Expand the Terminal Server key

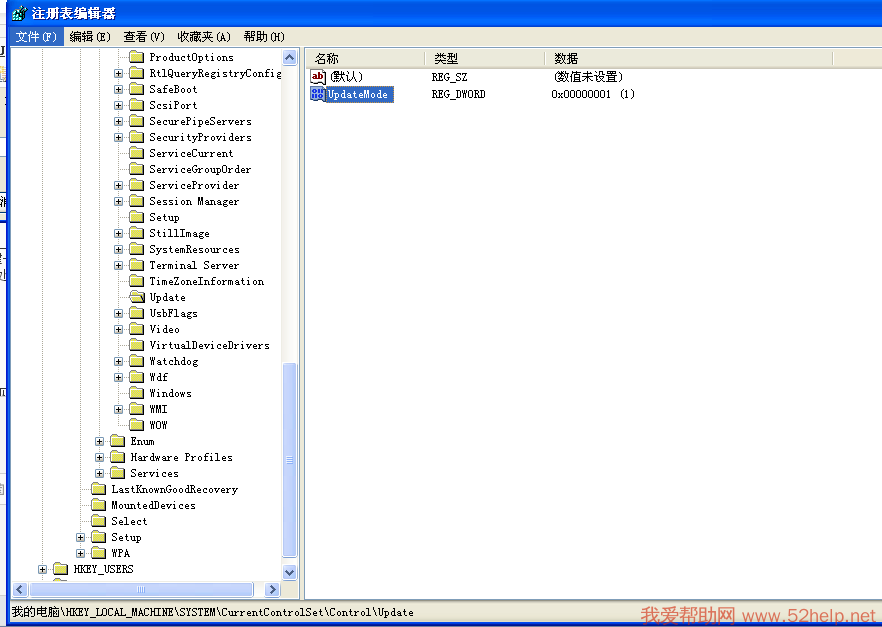click(x=119, y=265)
